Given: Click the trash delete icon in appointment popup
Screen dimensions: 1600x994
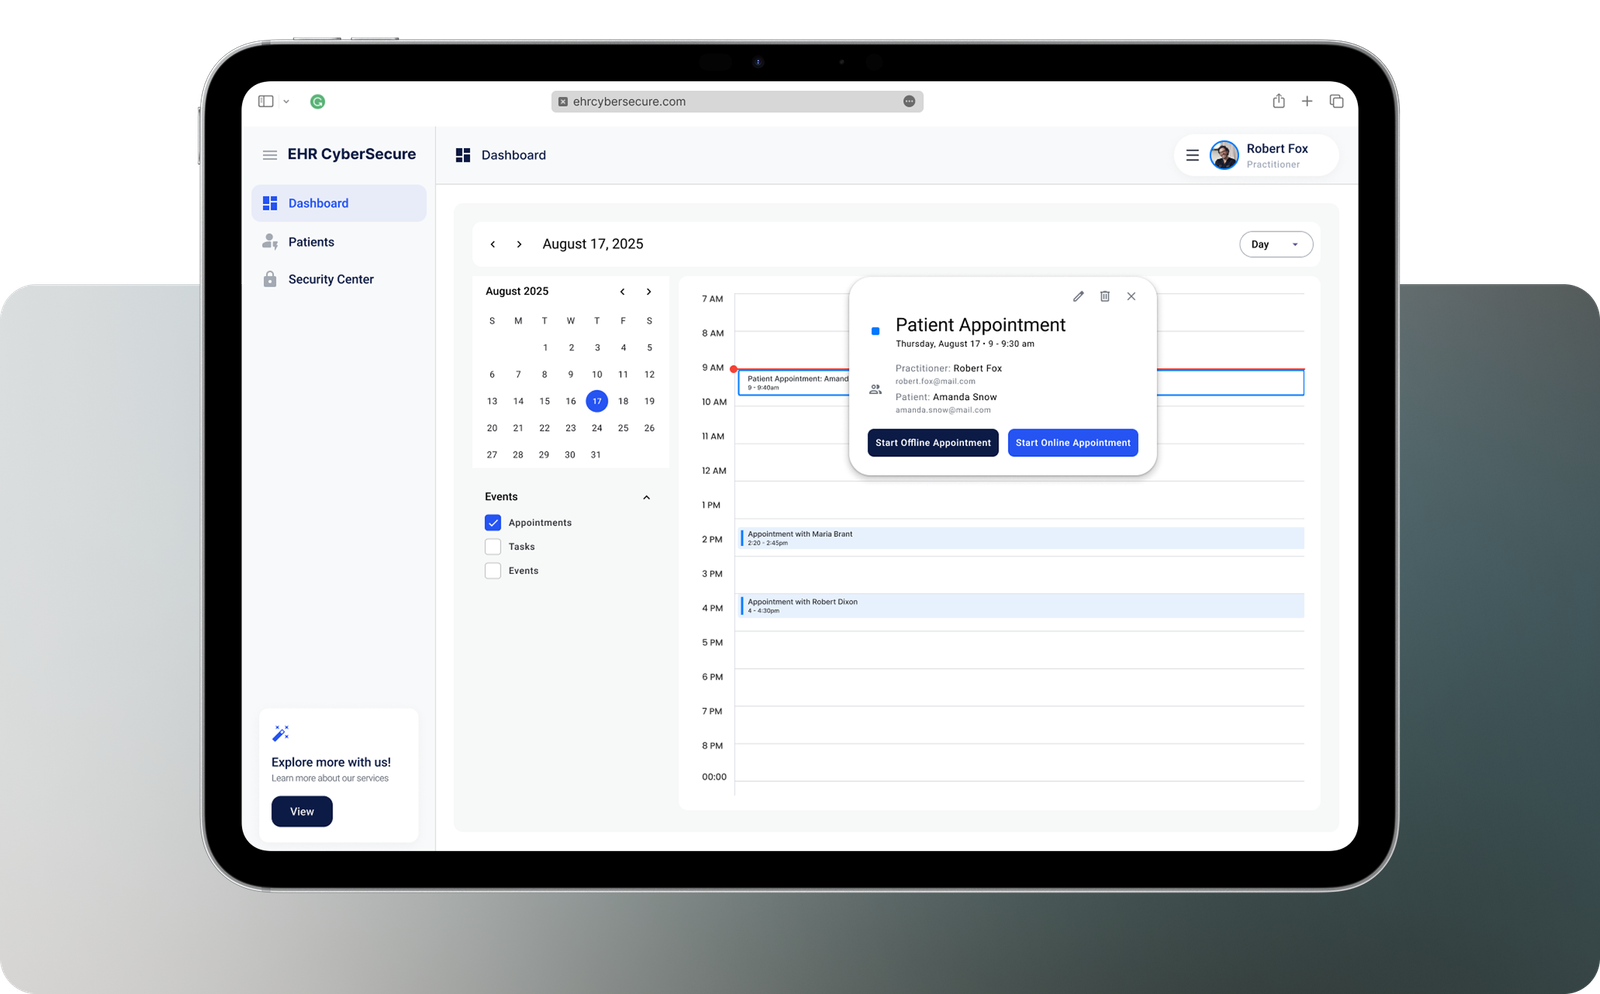Looking at the screenshot, I should point(1105,296).
